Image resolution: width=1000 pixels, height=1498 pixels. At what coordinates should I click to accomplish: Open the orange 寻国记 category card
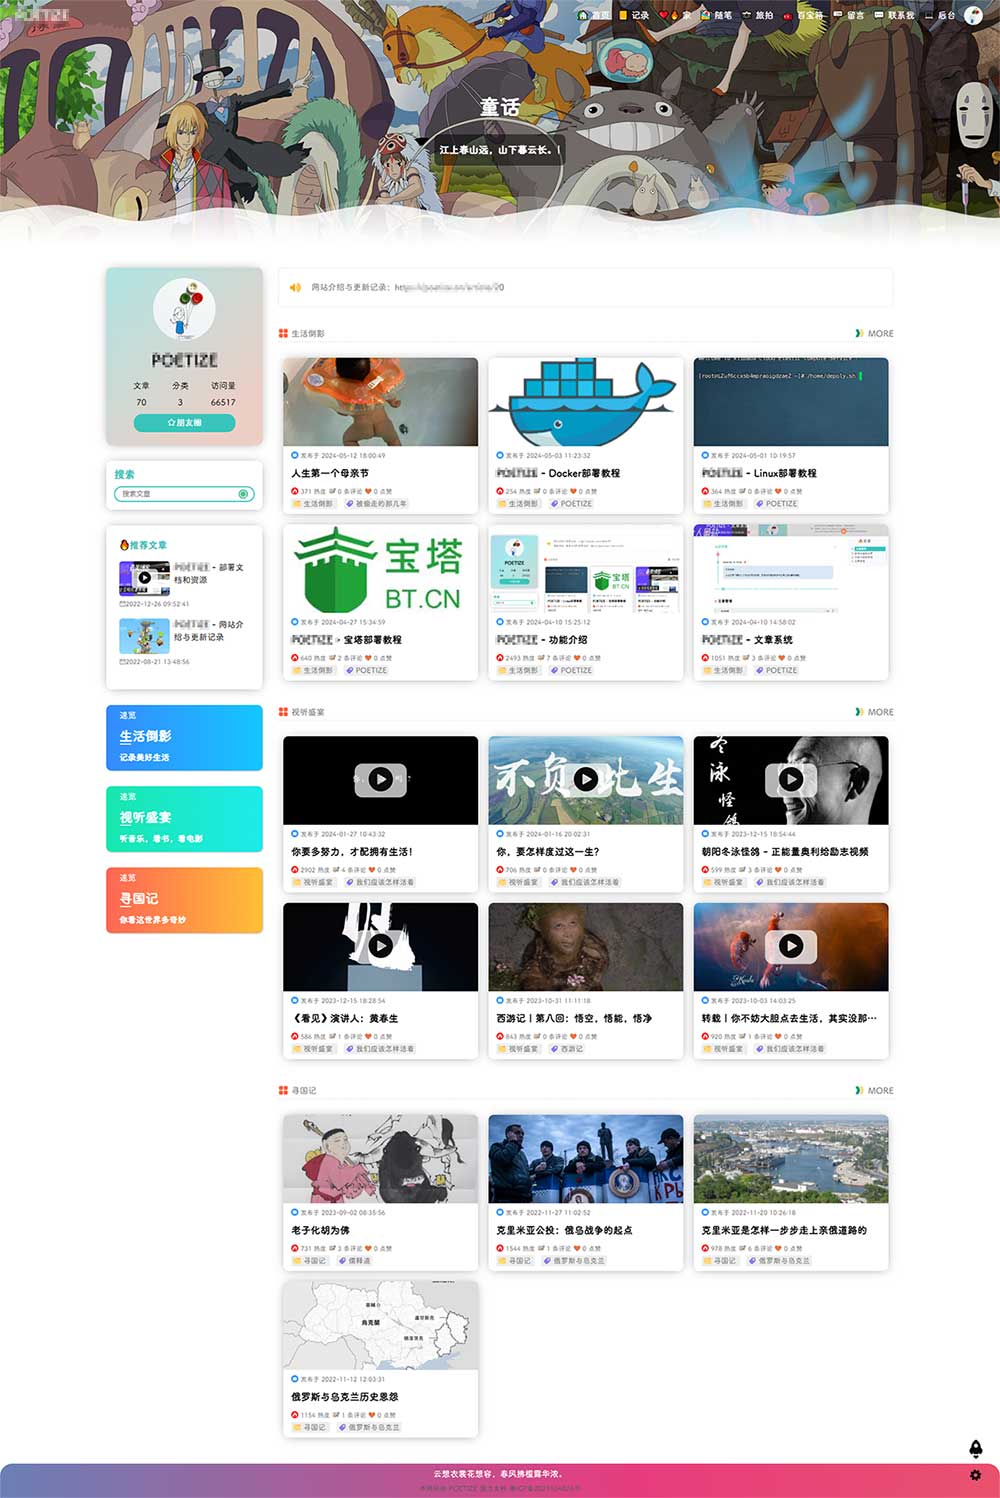tap(184, 900)
